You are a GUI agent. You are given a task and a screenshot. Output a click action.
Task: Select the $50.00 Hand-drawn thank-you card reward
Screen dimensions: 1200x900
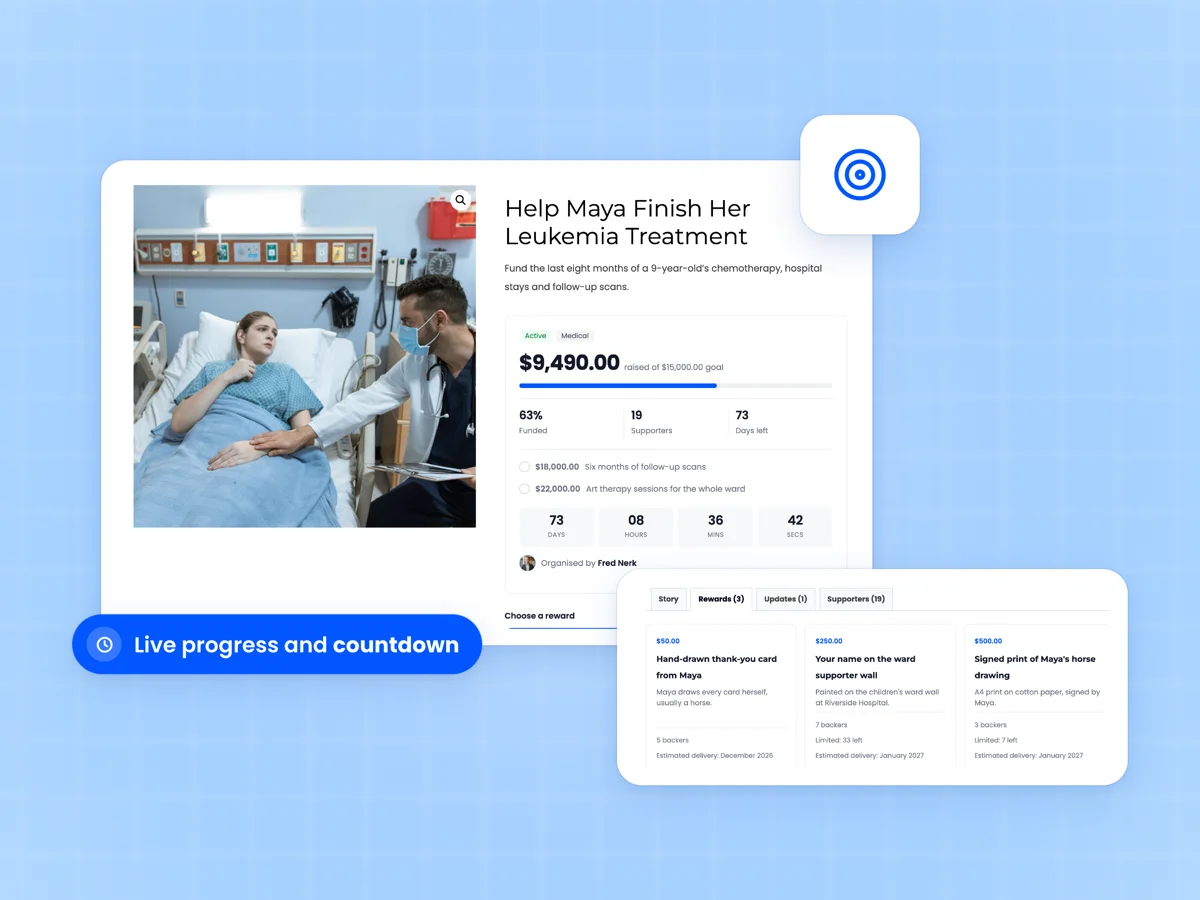721,697
